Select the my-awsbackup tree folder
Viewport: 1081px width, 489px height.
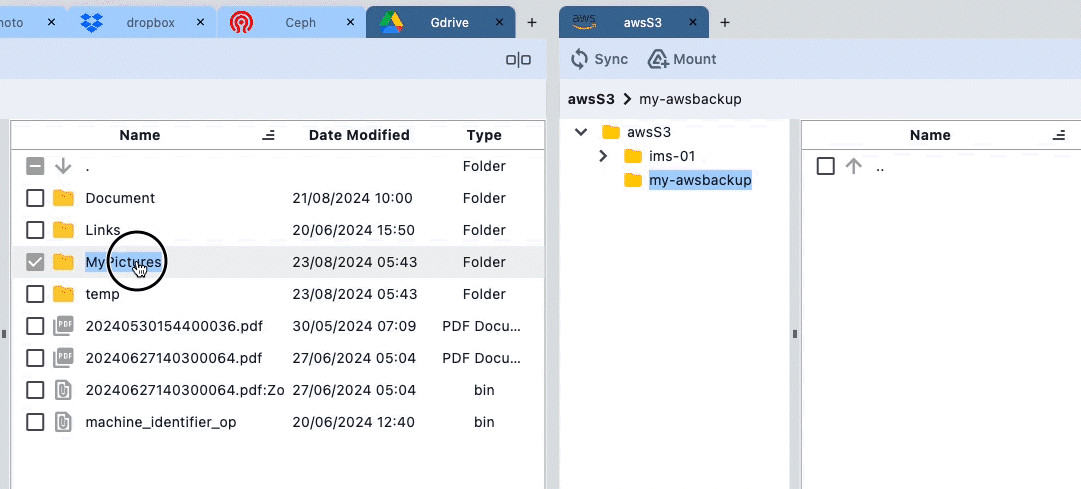click(x=699, y=180)
